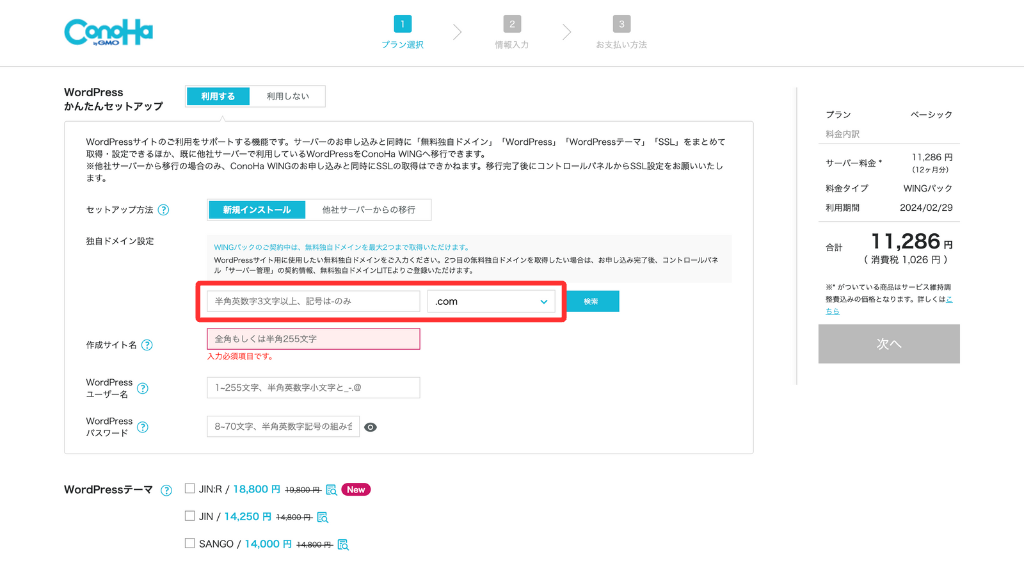1024x561 pixels.
Task: Click the 入力必須項目です error message
Action: 240,357
